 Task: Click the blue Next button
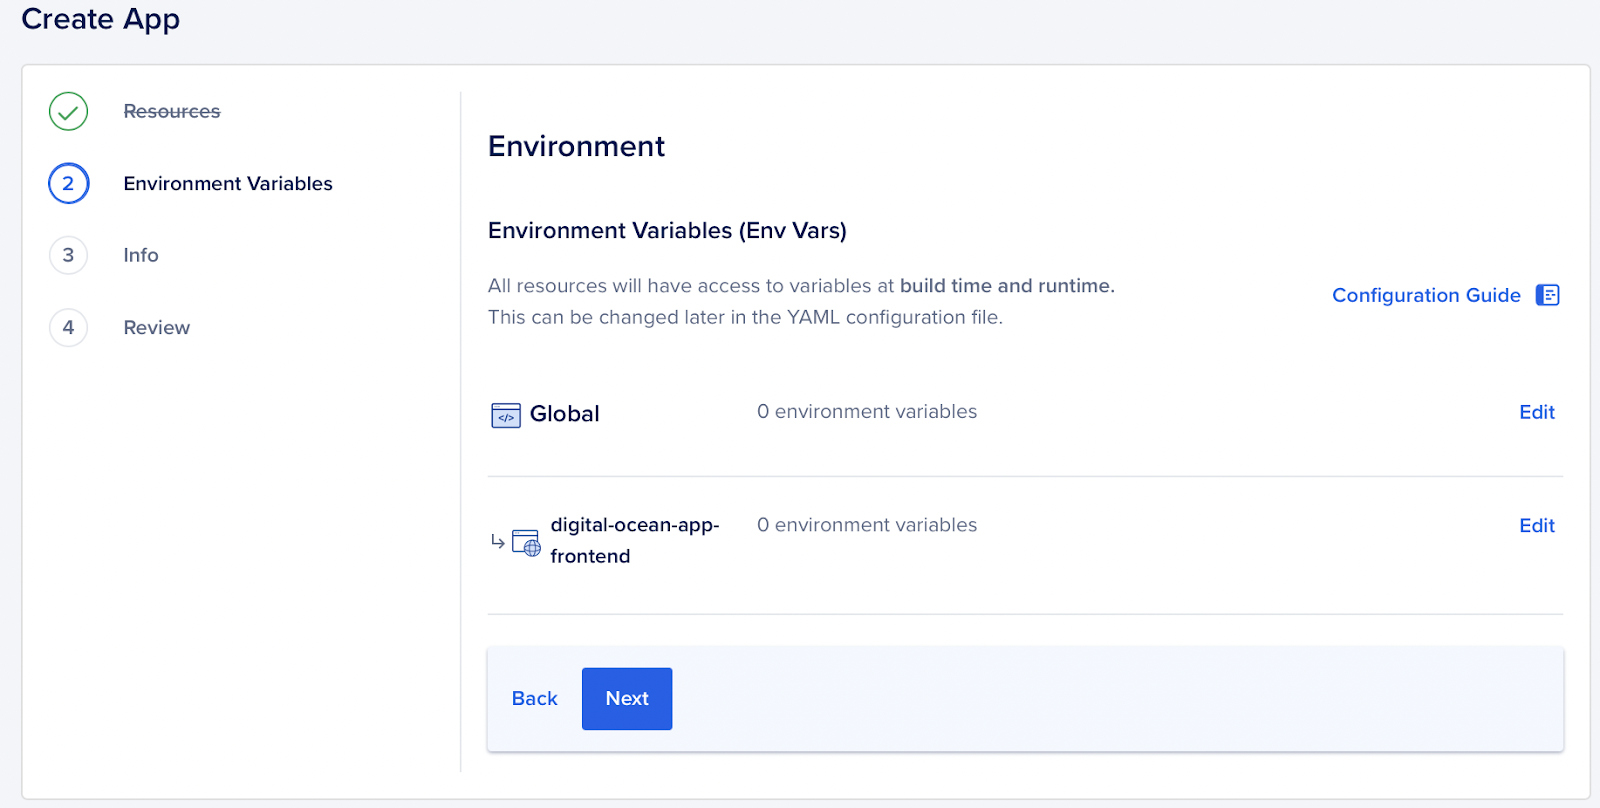(x=627, y=698)
